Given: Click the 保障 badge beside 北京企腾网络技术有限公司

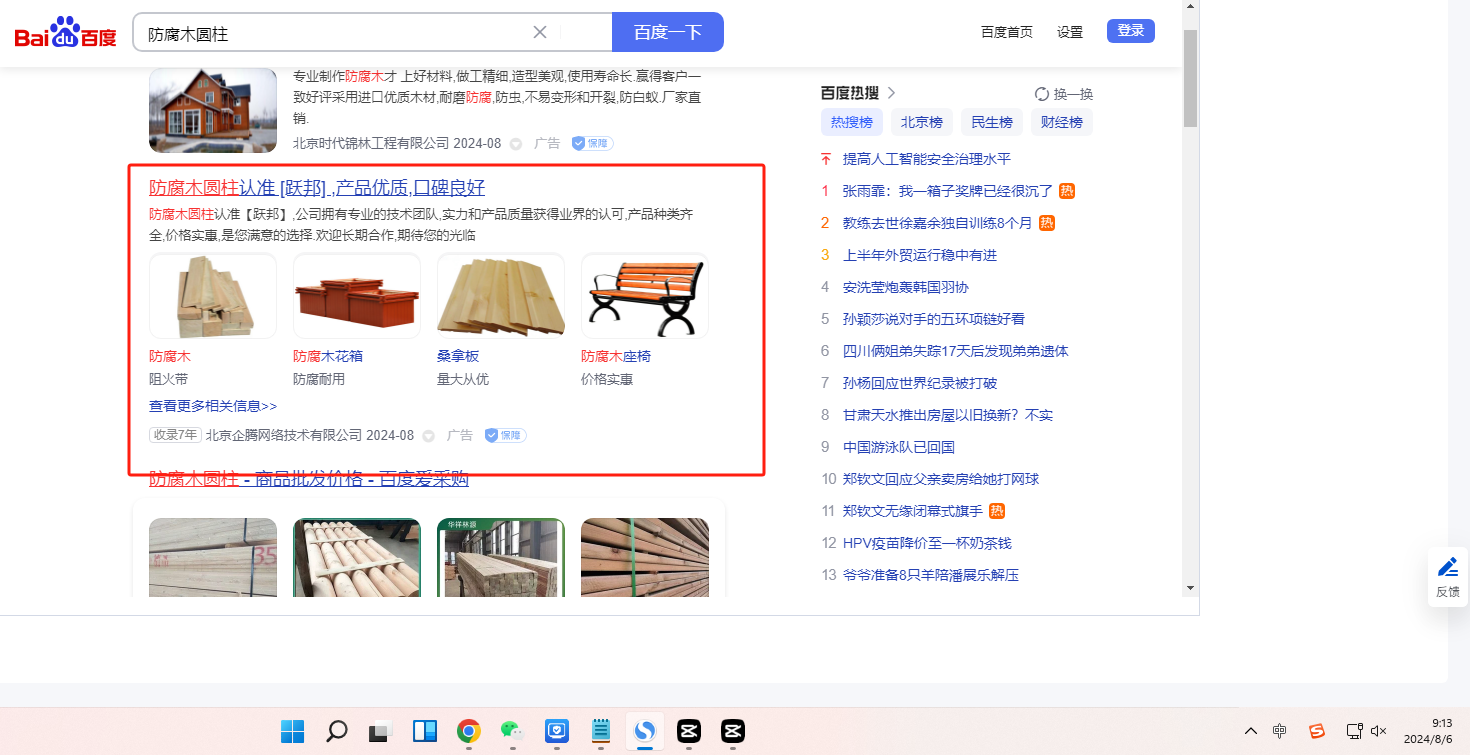Looking at the screenshot, I should 506,435.
